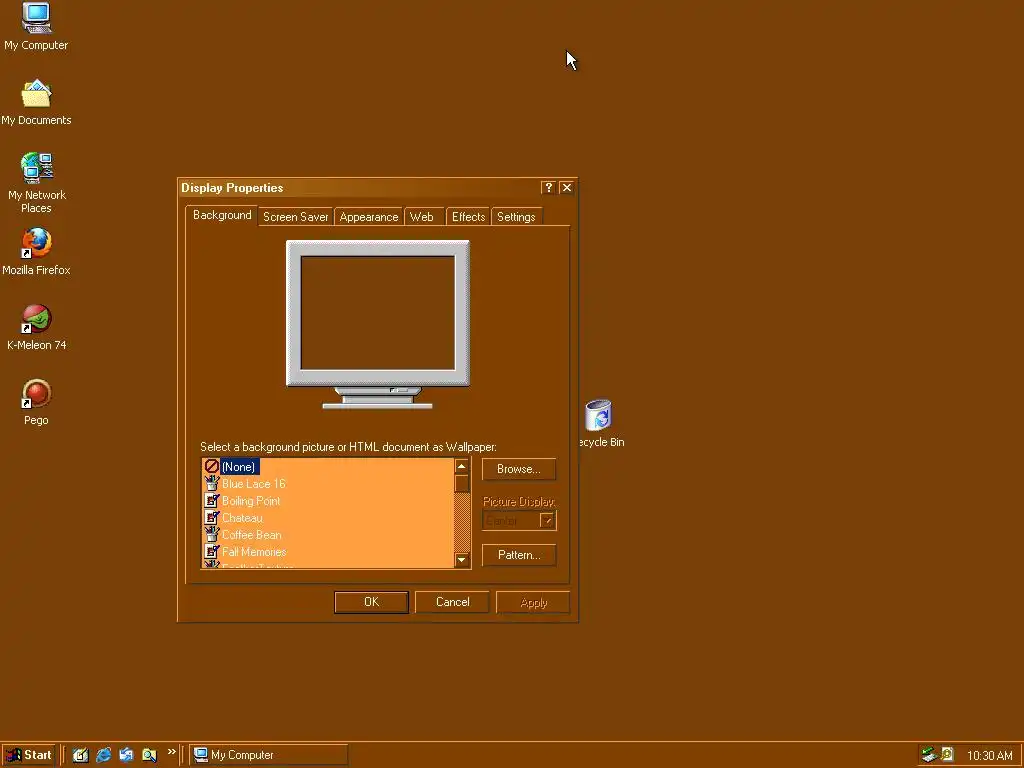Click the document icon beside Chateau
1024x768 pixels.
(212, 517)
